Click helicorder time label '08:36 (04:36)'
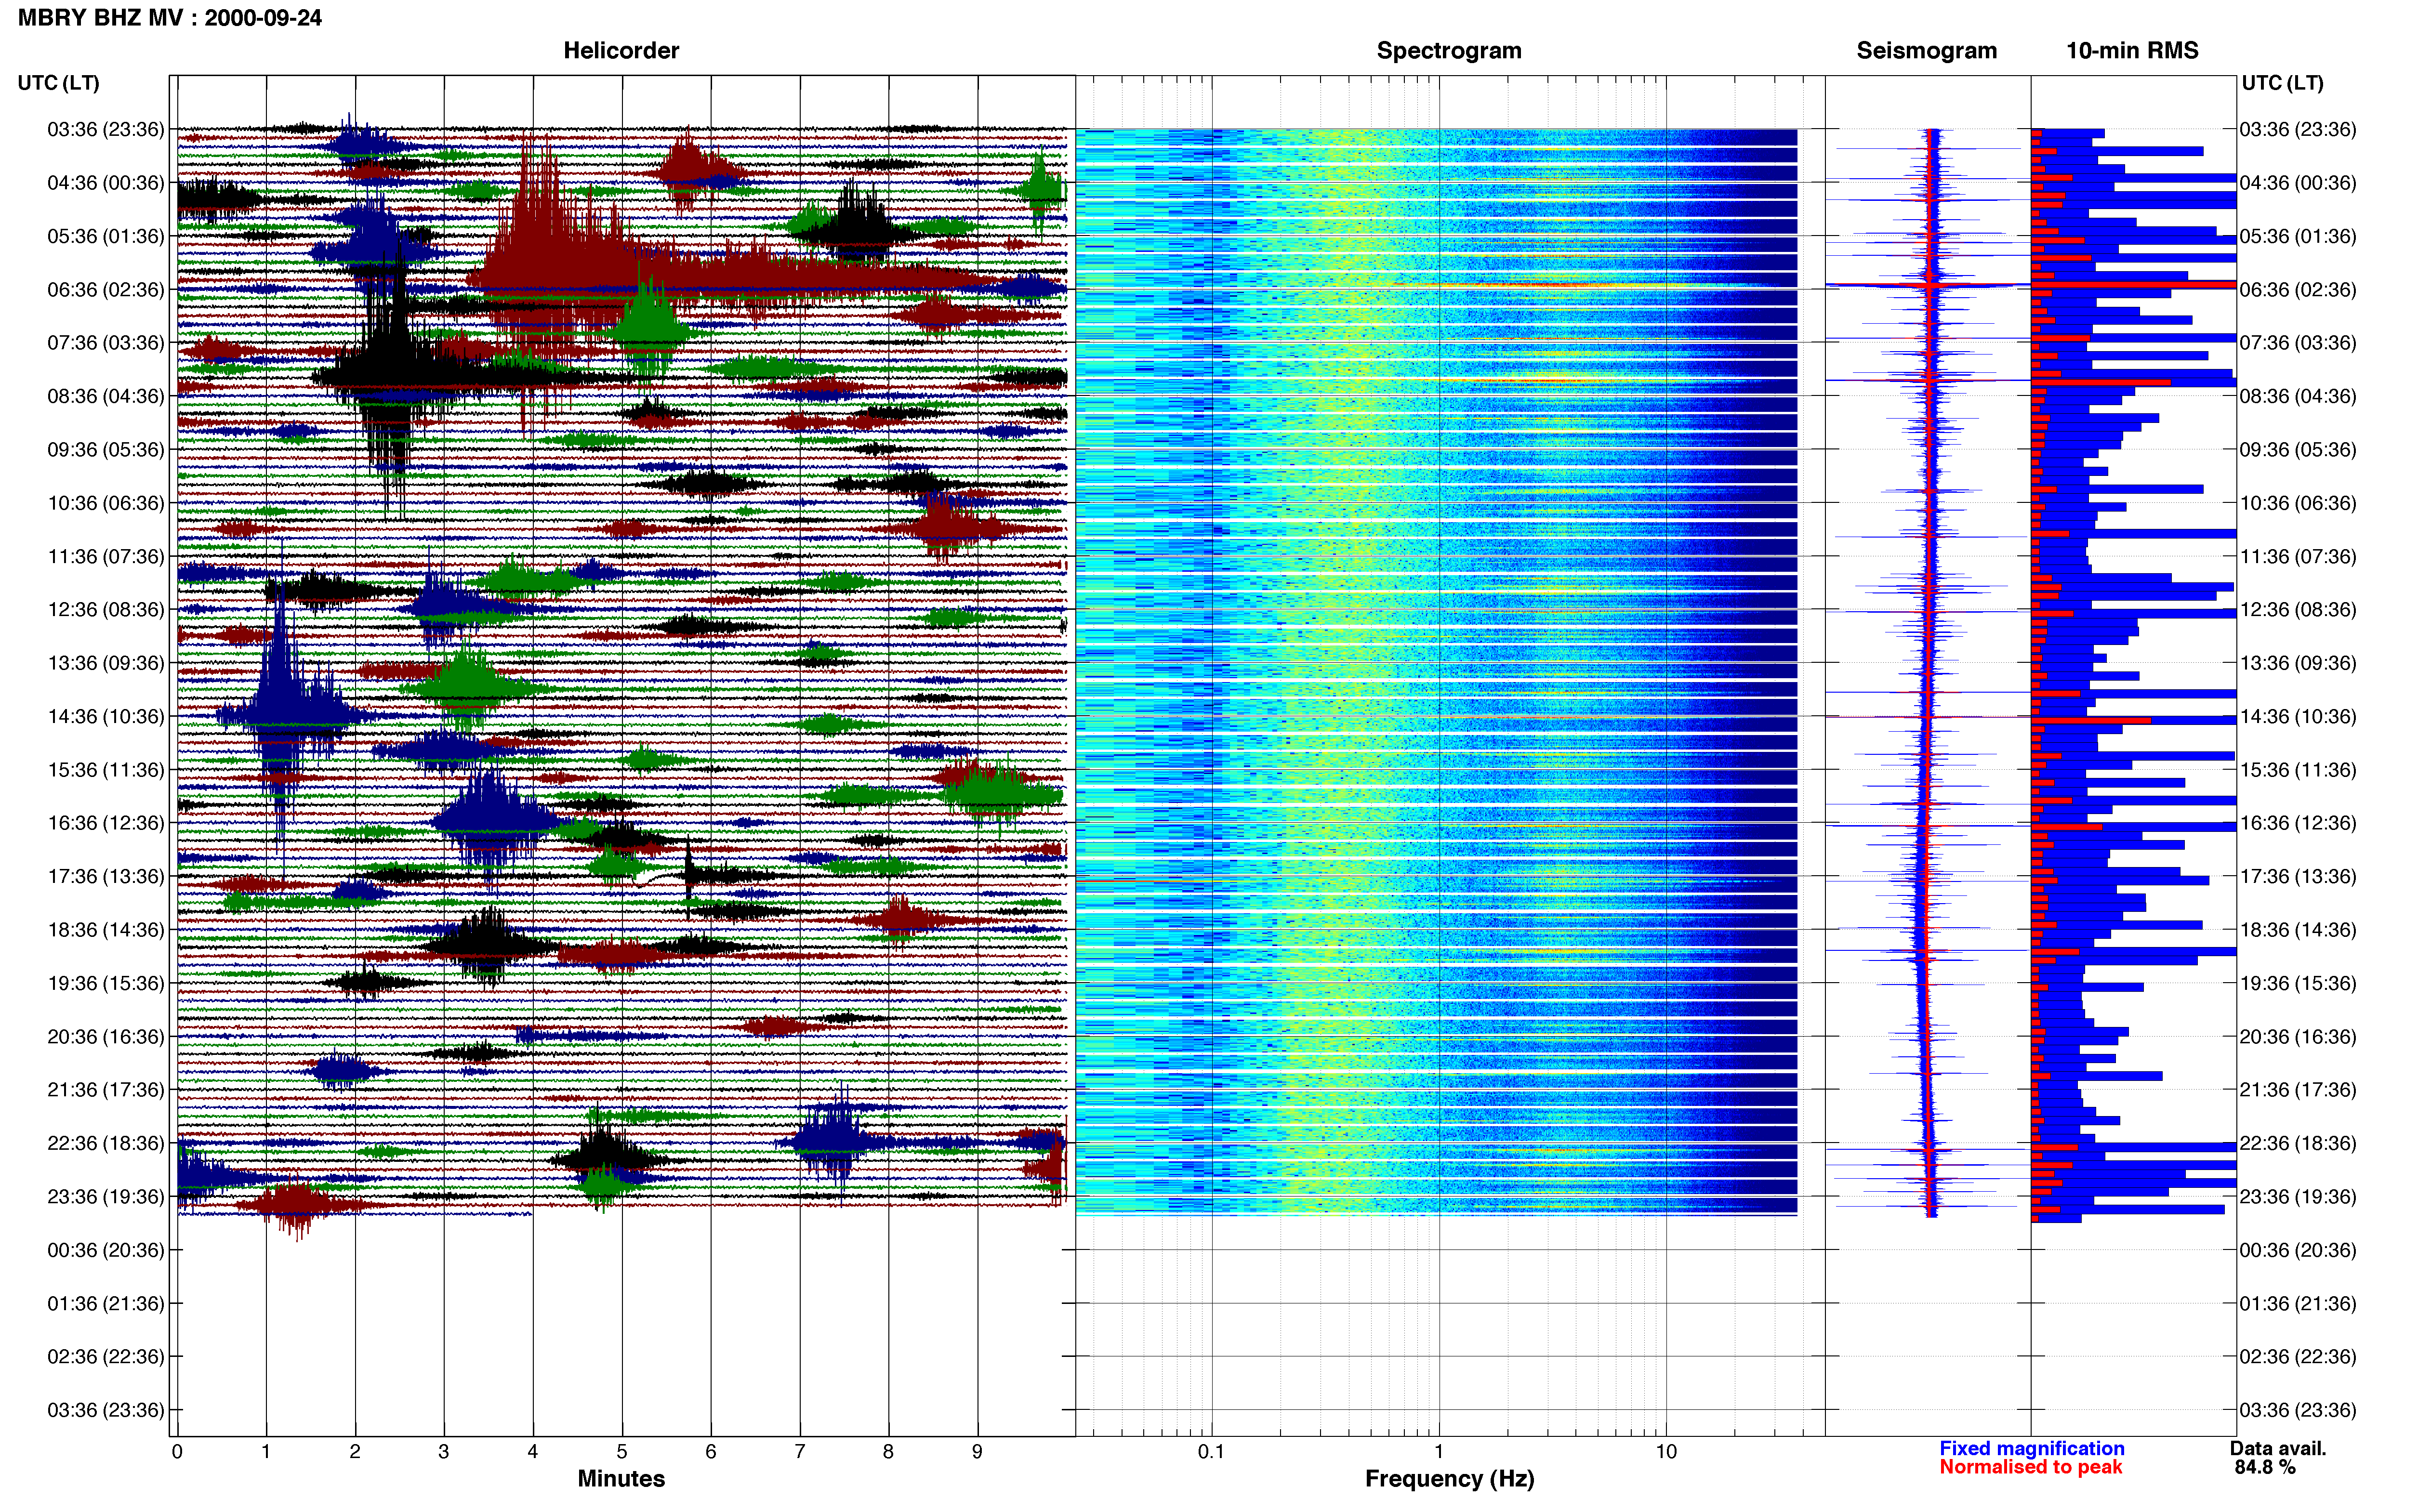 [106, 396]
